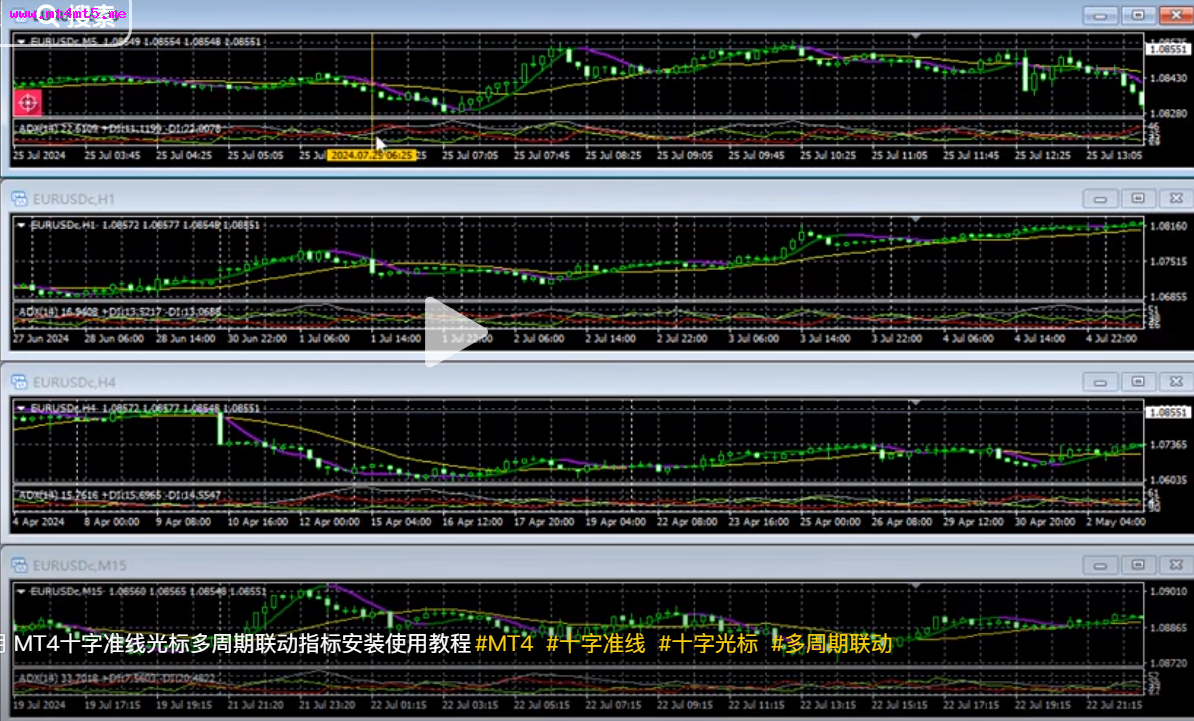Maximize the EURUSDc,M15 chart window
This screenshot has height=721, width=1194.
click(1138, 565)
